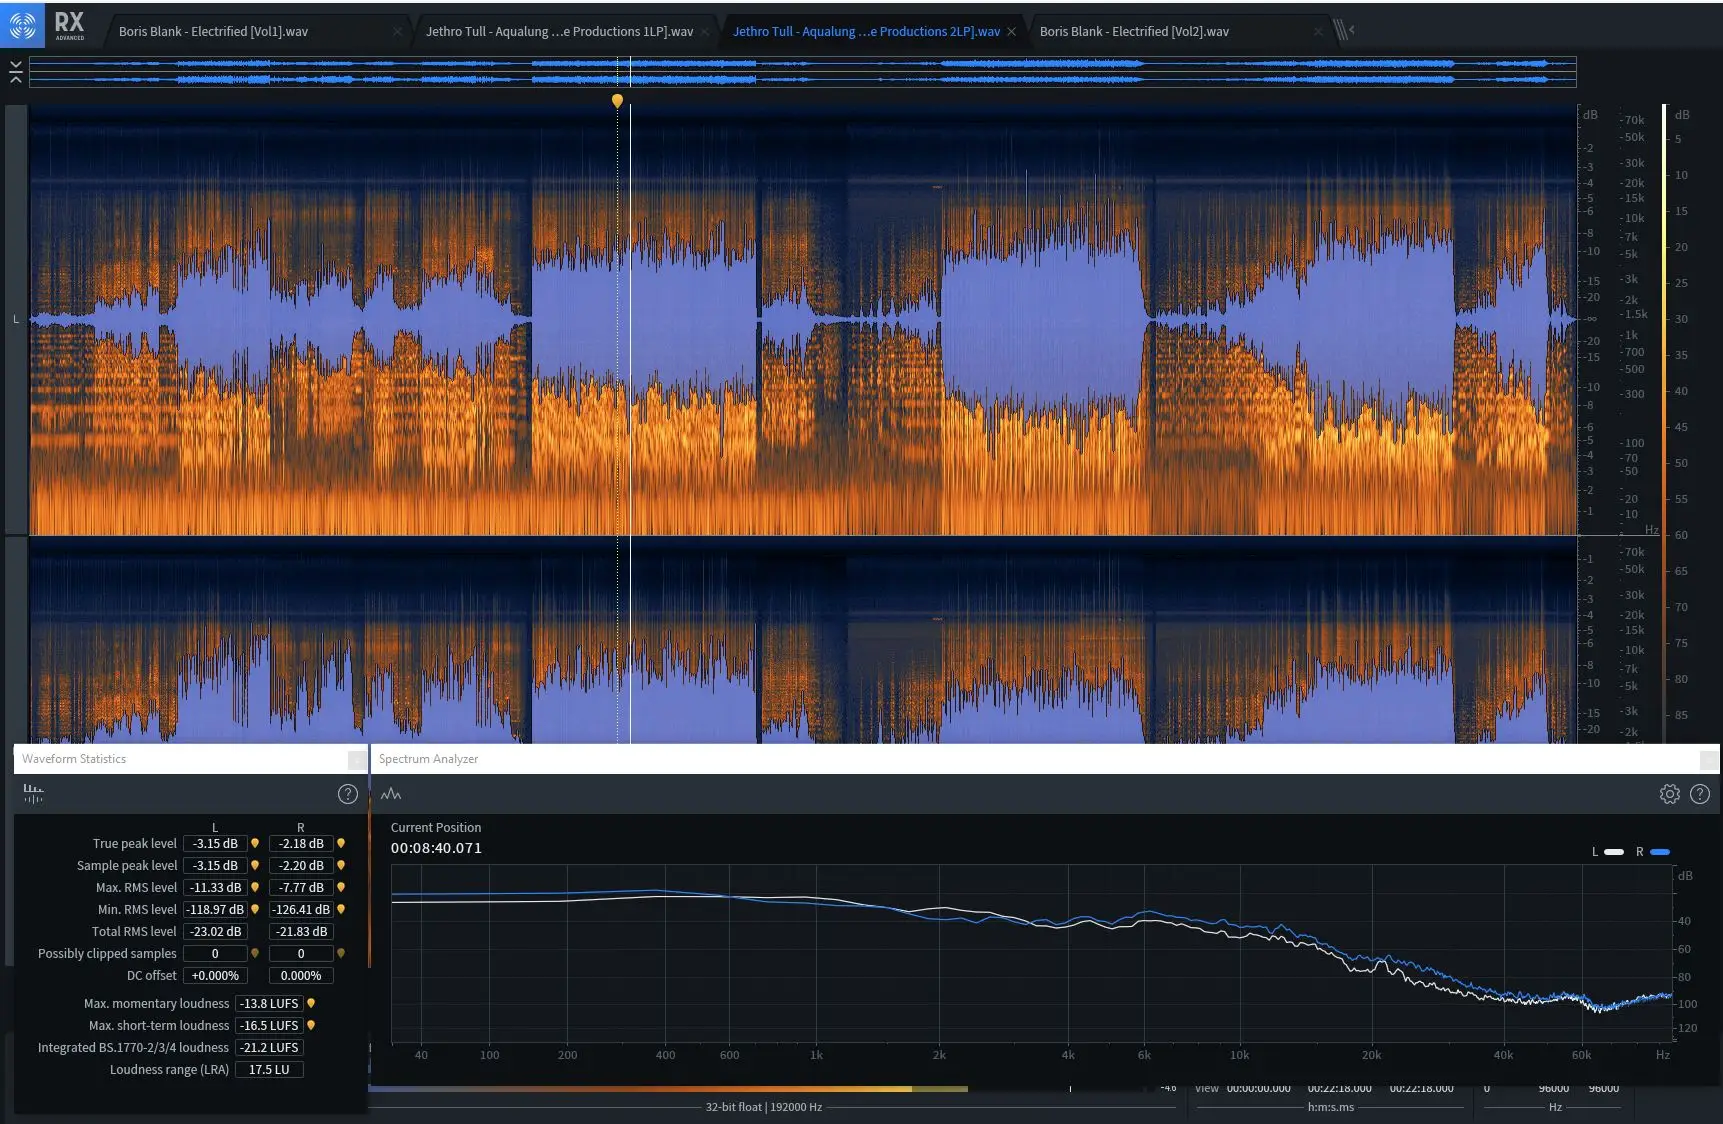Jump to left True peak level marker

click(255, 843)
